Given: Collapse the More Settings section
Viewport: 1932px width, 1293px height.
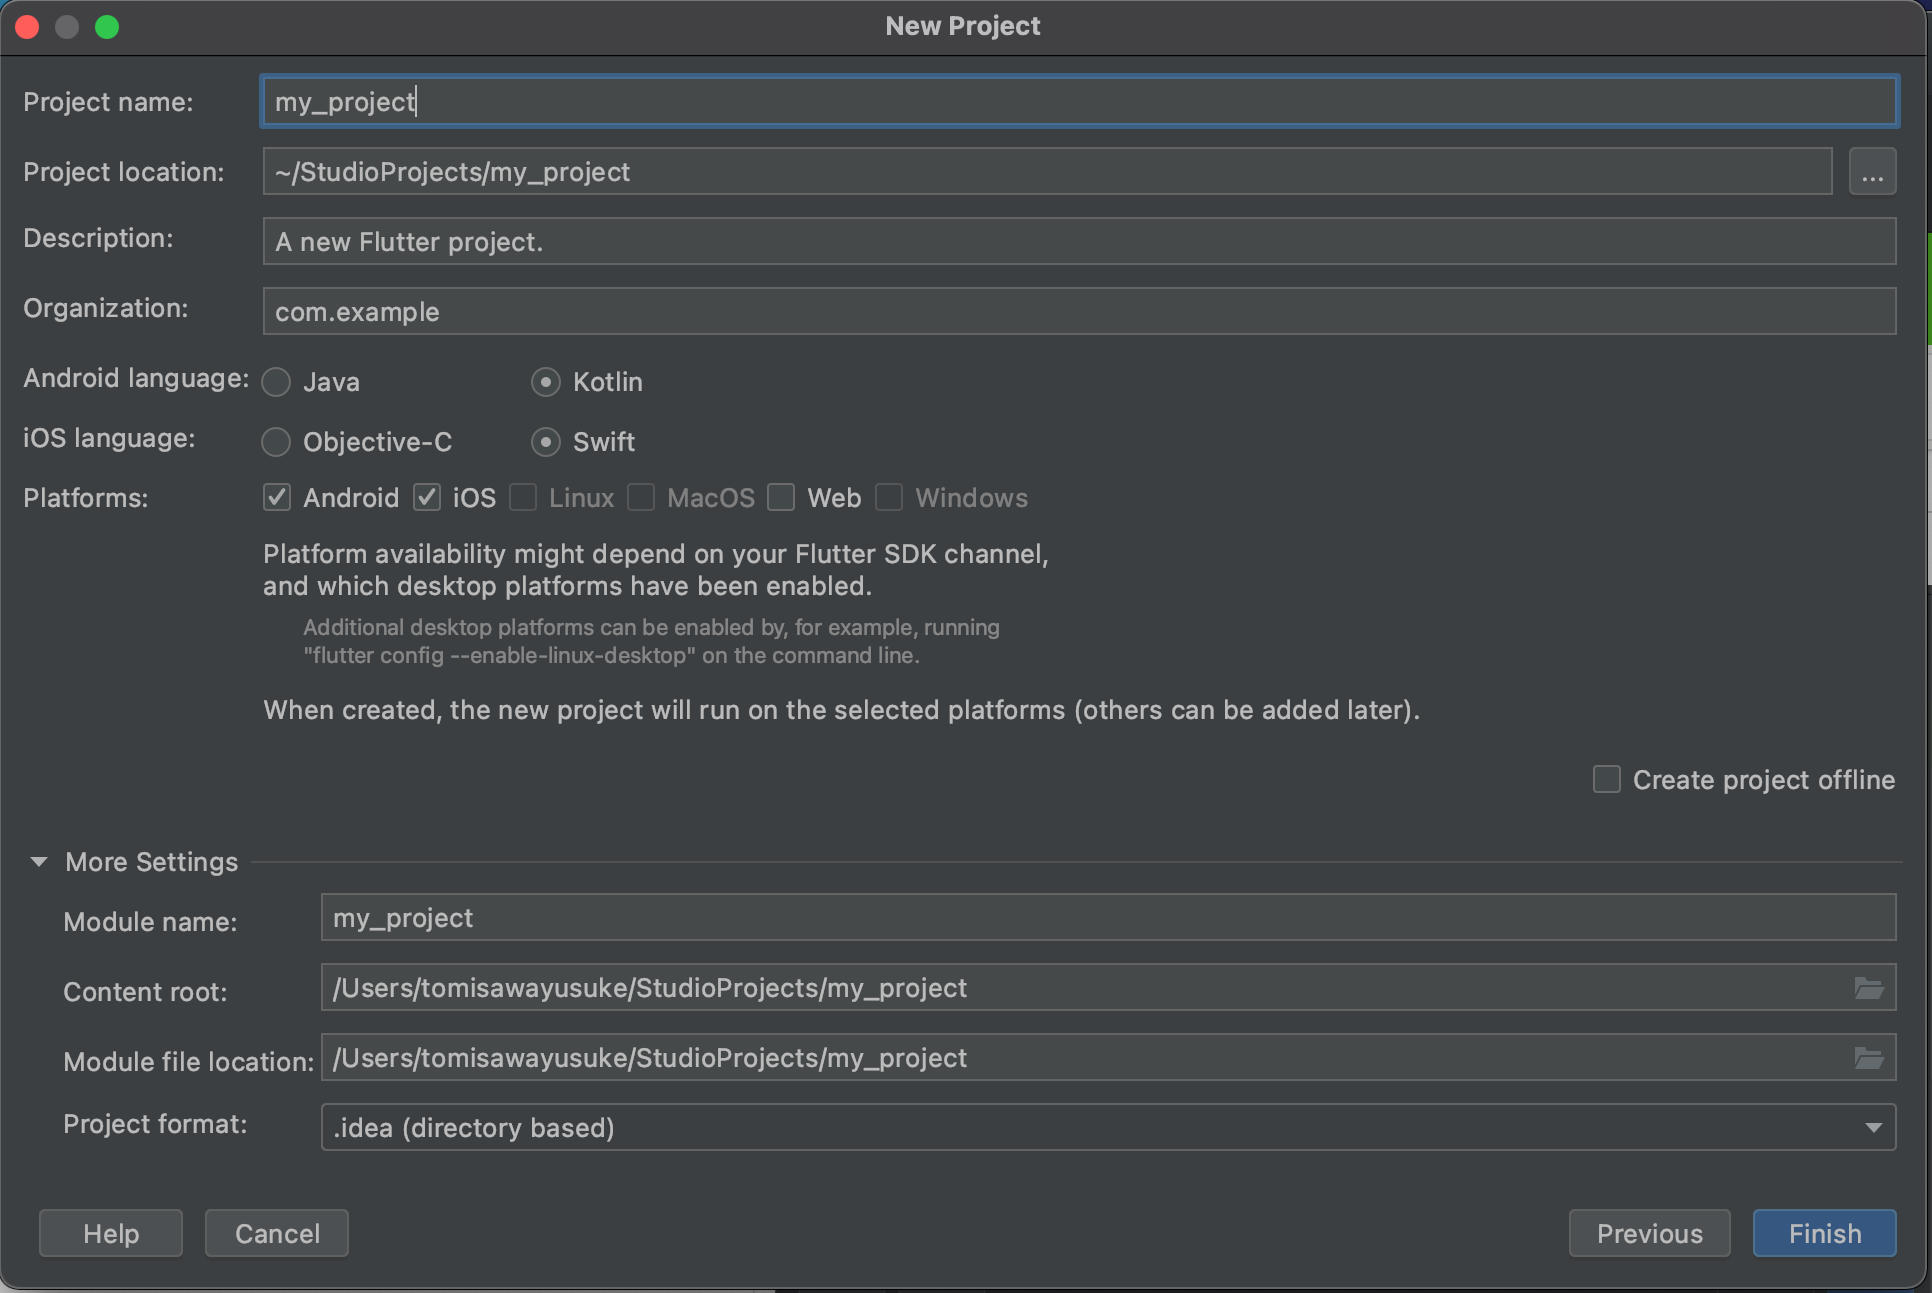Looking at the screenshot, I should (39, 862).
